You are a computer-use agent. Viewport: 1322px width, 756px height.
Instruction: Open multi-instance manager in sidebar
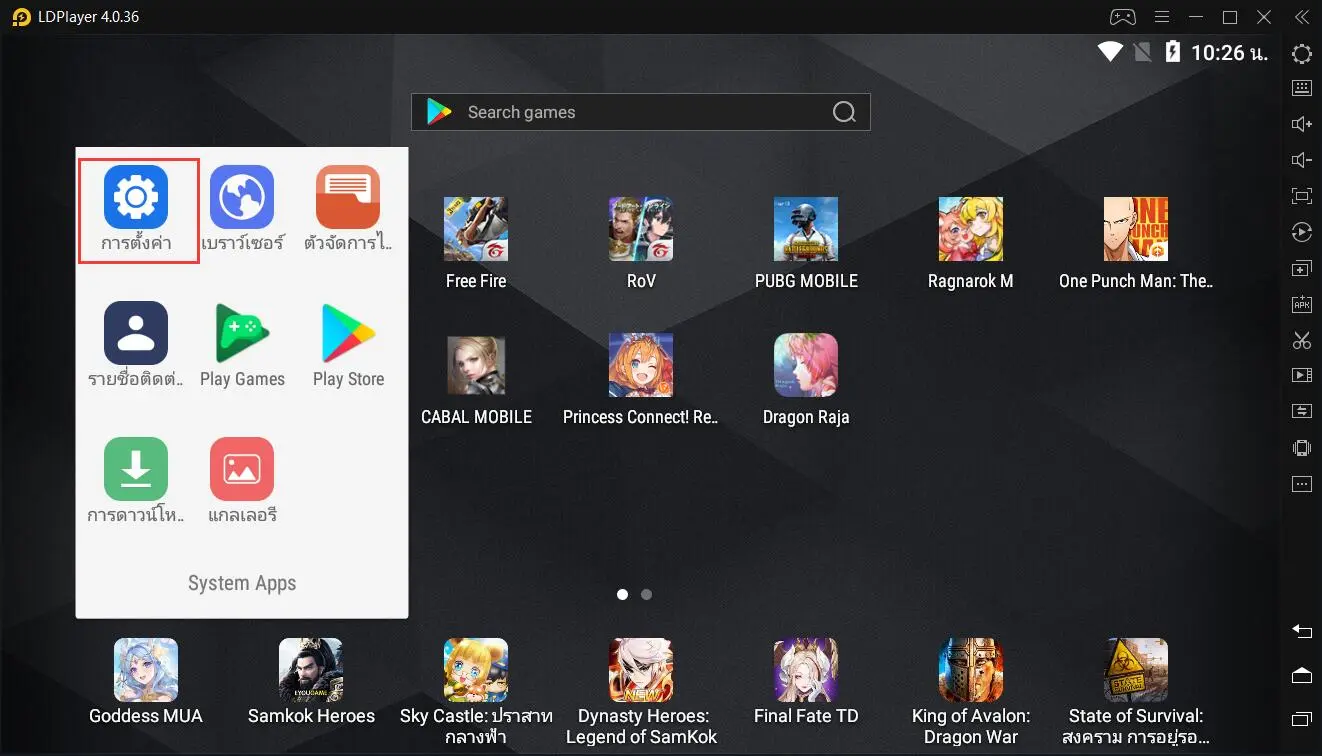[1302, 269]
